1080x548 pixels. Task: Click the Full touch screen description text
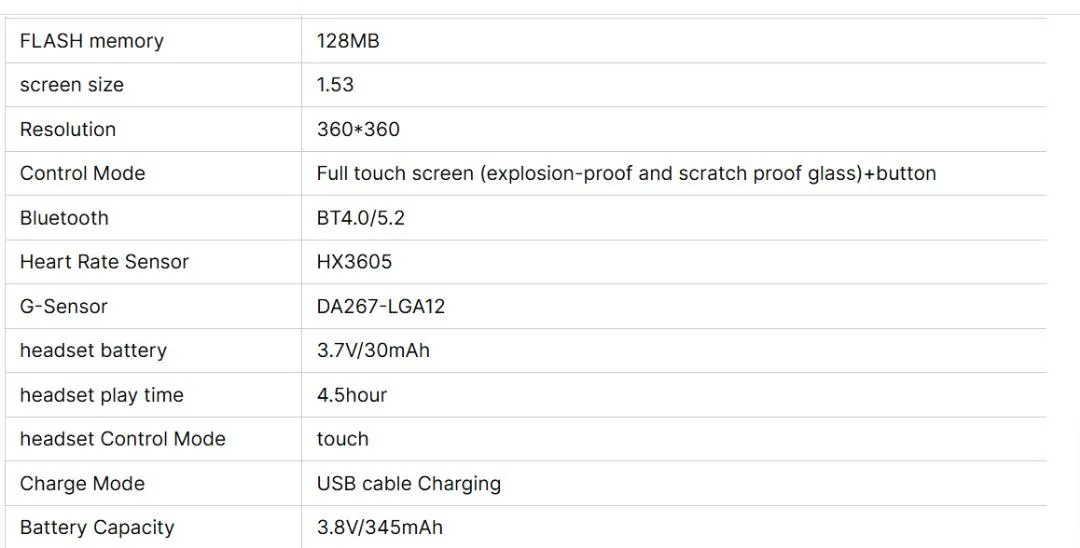[x=626, y=173]
